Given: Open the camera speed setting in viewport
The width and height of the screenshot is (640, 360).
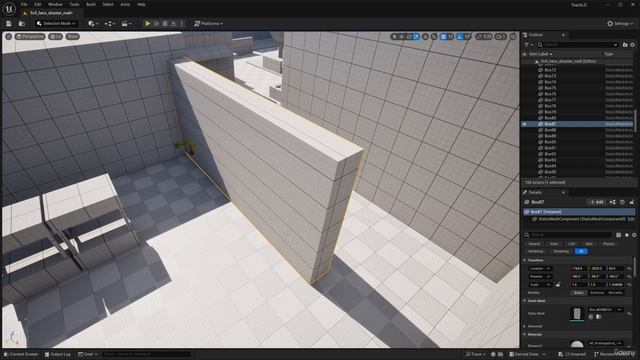Looking at the screenshot, I should (x=500, y=37).
